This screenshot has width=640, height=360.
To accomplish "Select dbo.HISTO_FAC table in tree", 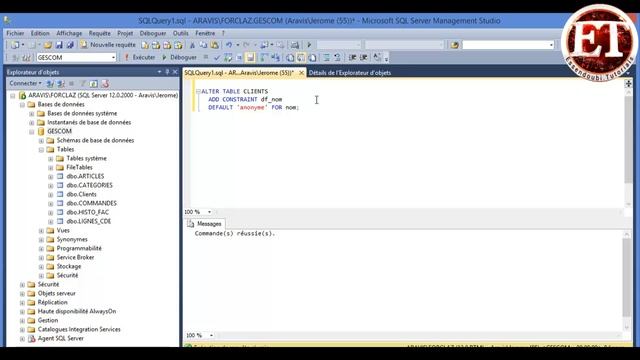I will tap(87, 212).
